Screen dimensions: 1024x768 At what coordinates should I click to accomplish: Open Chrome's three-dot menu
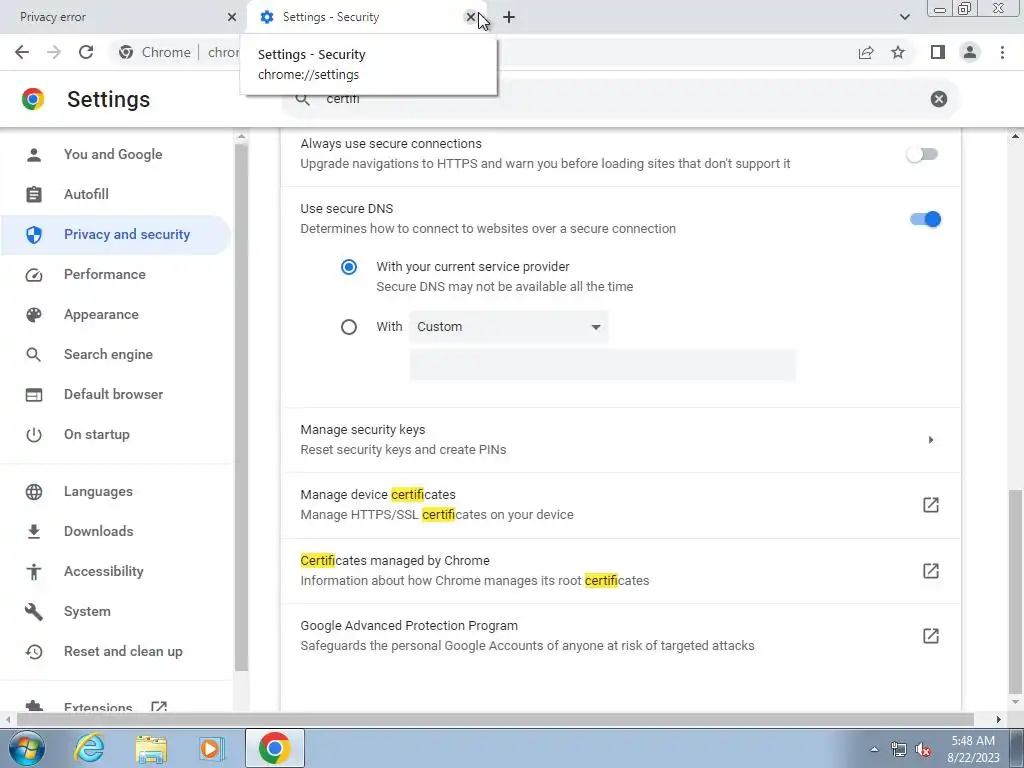pyautogui.click(x=1002, y=52)
